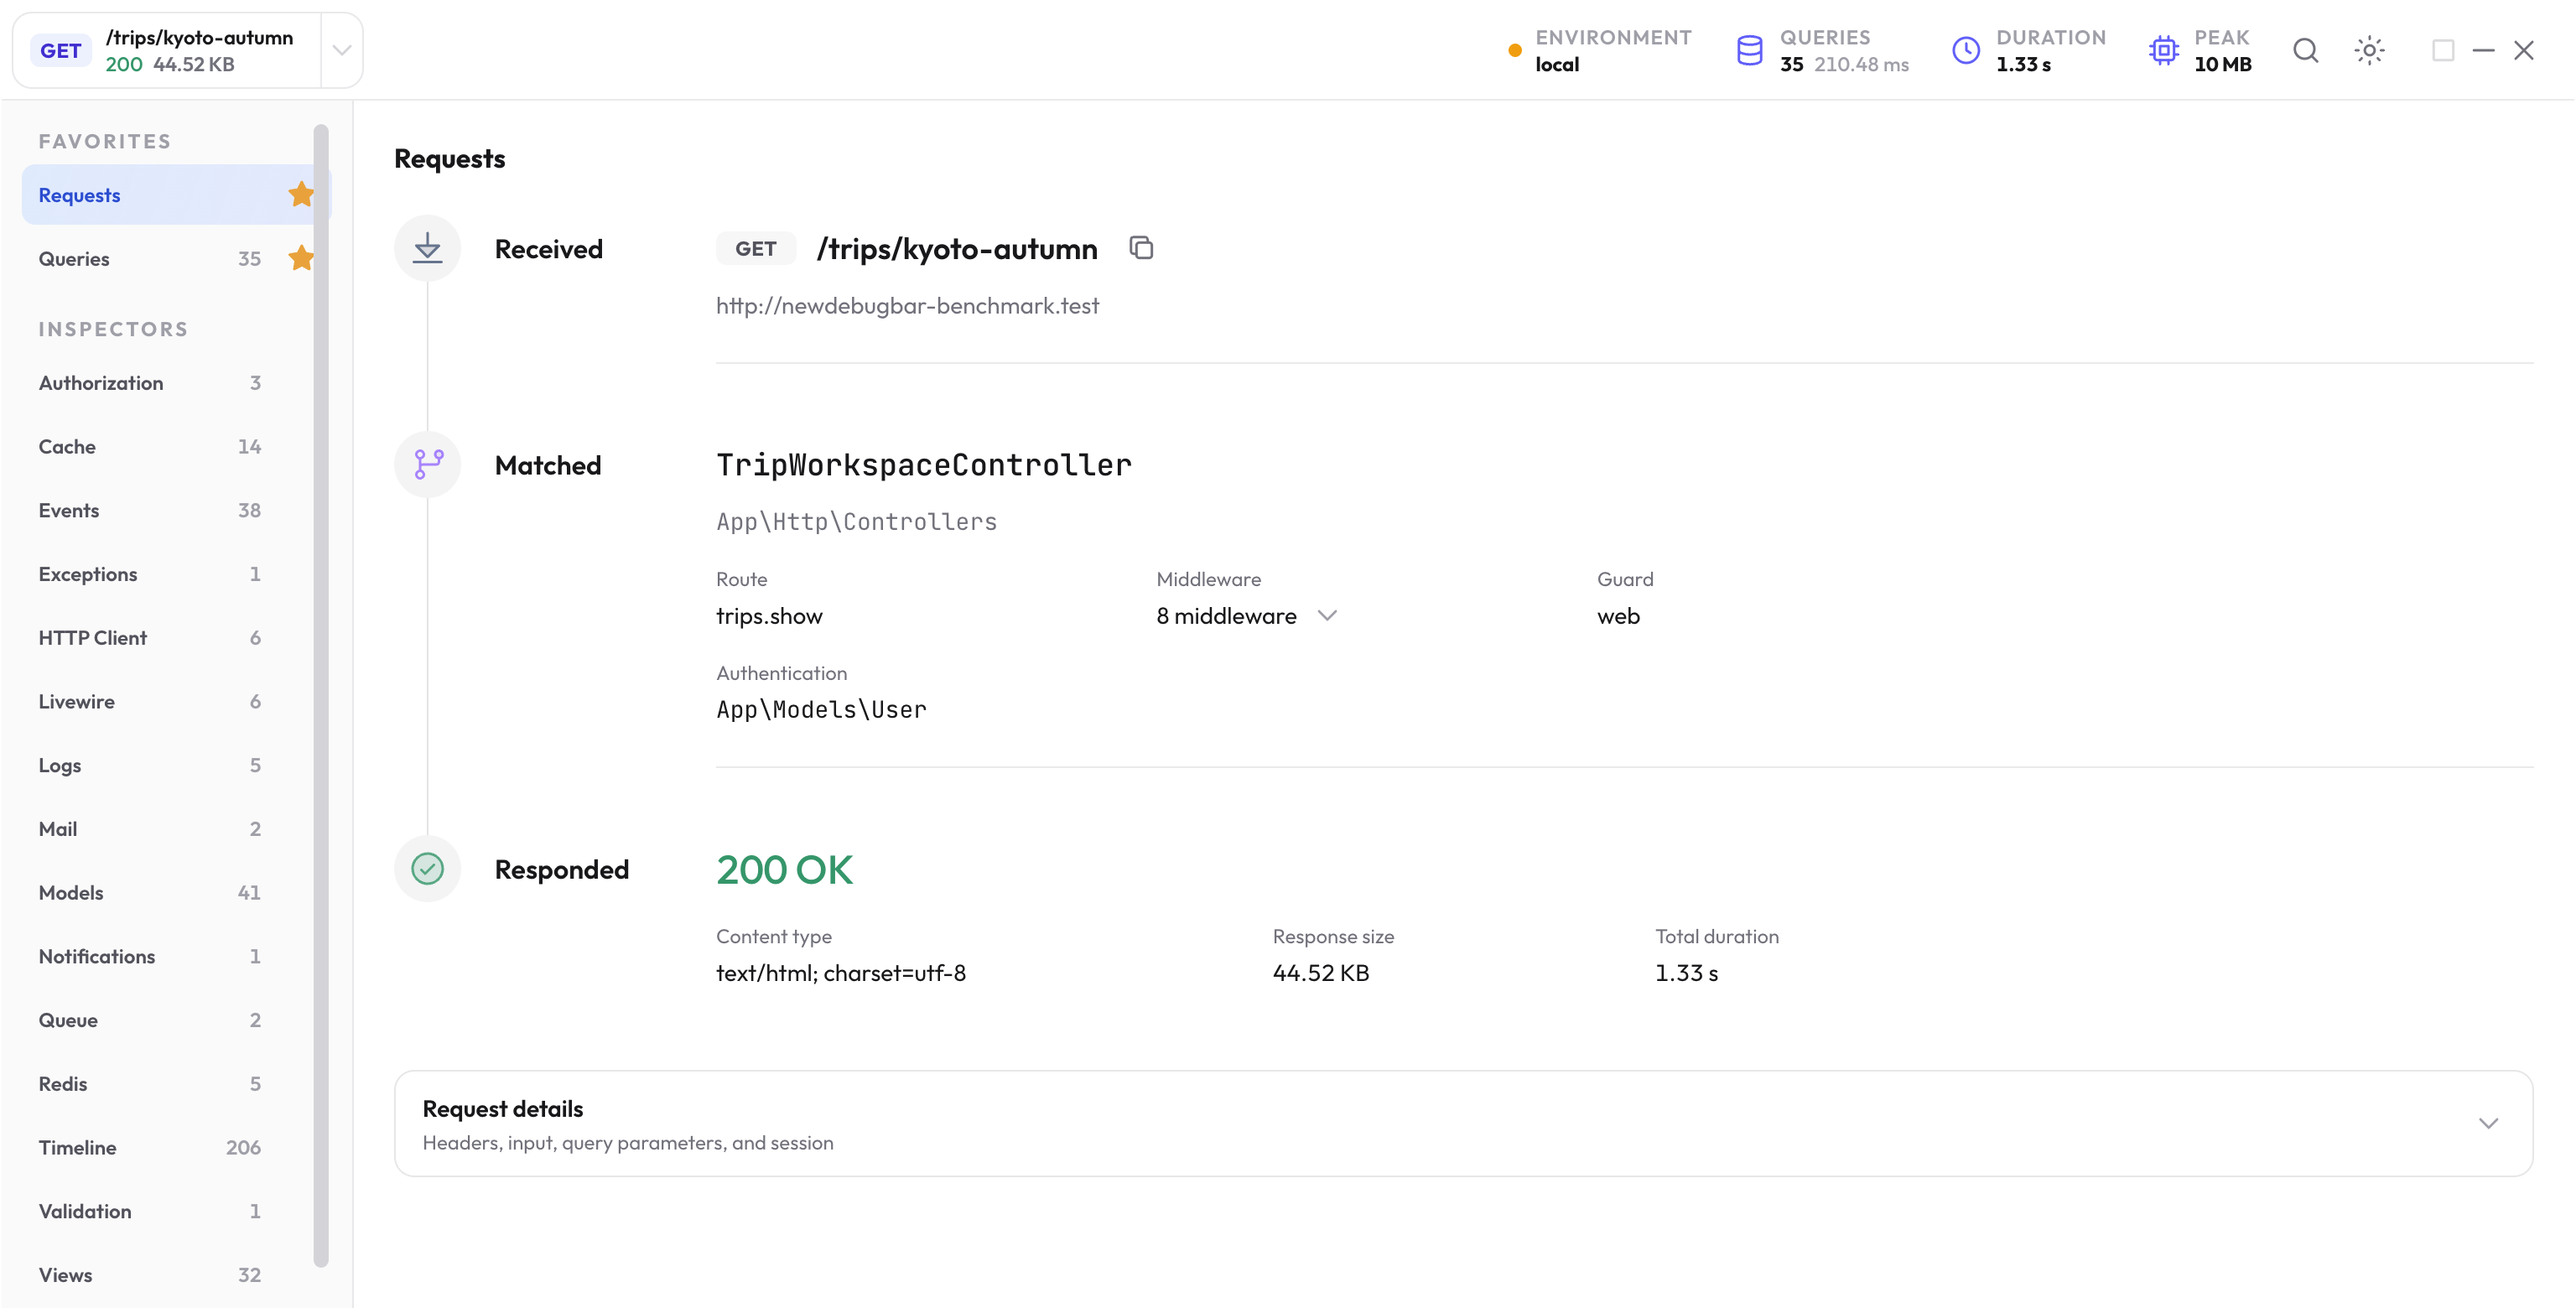Open the Livewire inspector

[x=150, y=701]
